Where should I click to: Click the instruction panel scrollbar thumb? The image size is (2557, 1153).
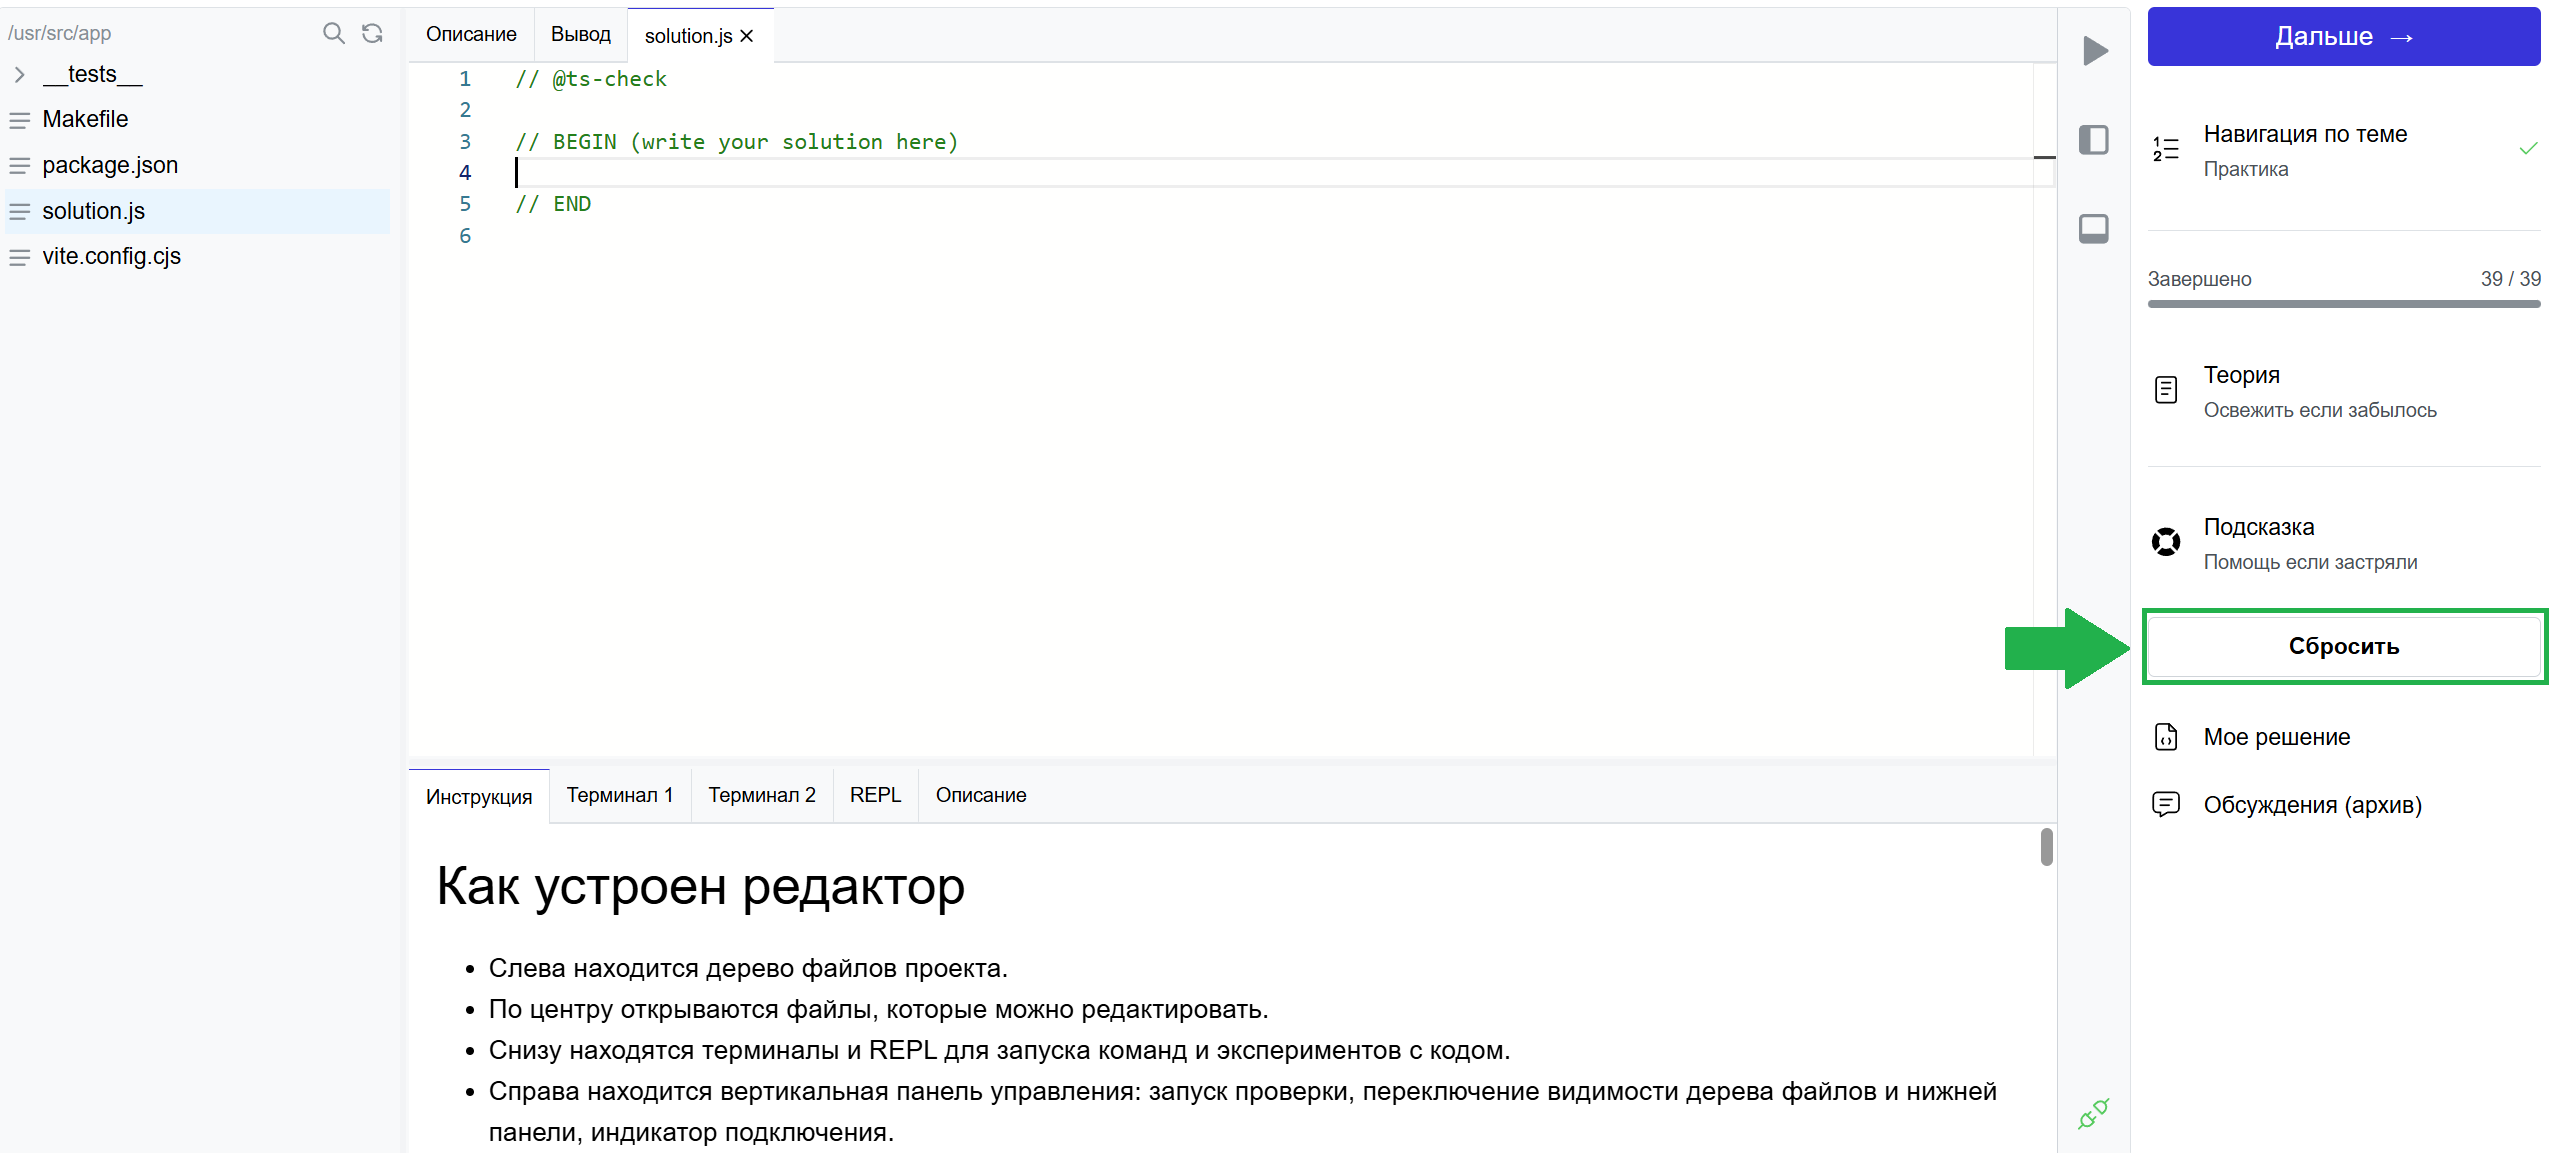click(2046, 847)
